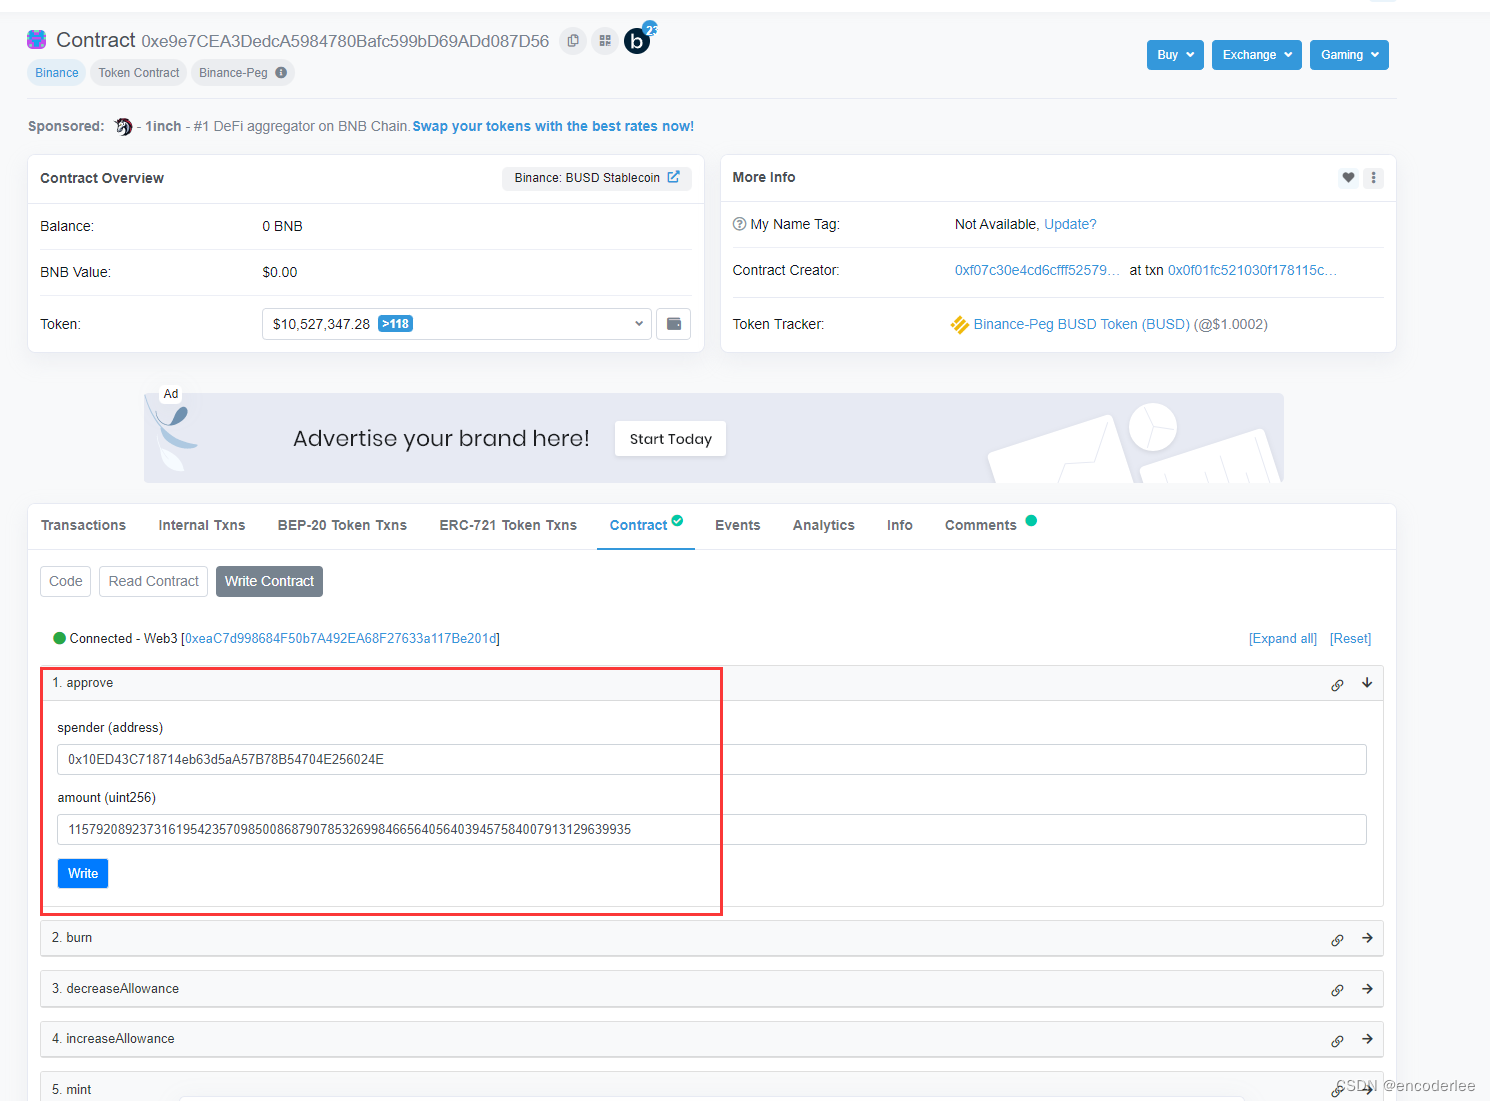Click the info icon on Binance-Peg tag
1490x1101 pixels.
coord(281,73)
